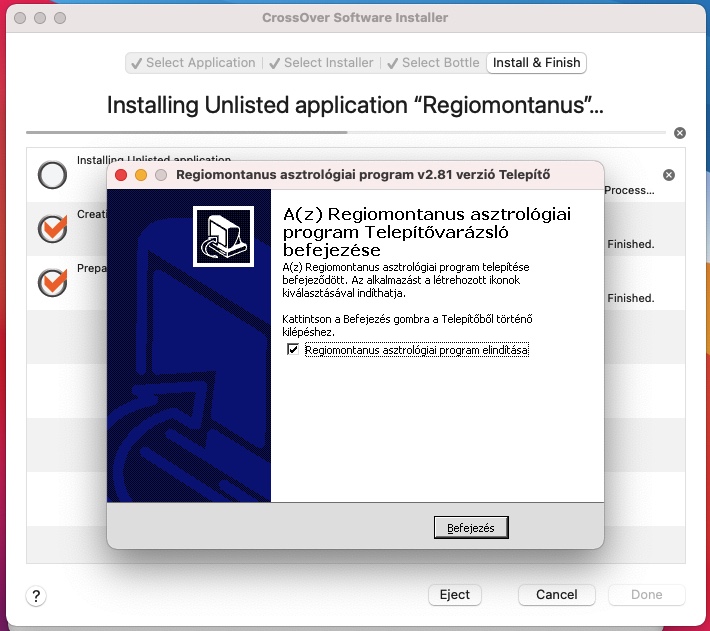Cancel the Installing Unlisted application task X icon
710x631 pixels.
pos(669,175)
